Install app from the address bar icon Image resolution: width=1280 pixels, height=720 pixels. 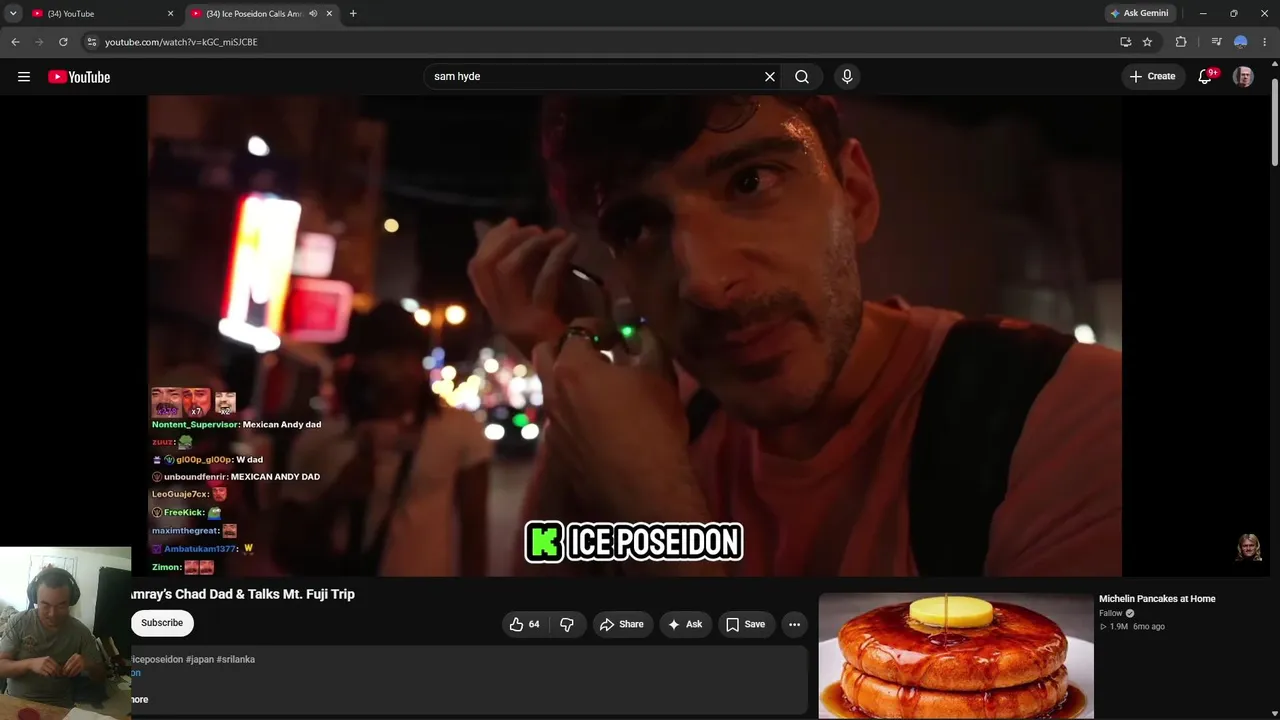coord(1125,42)
